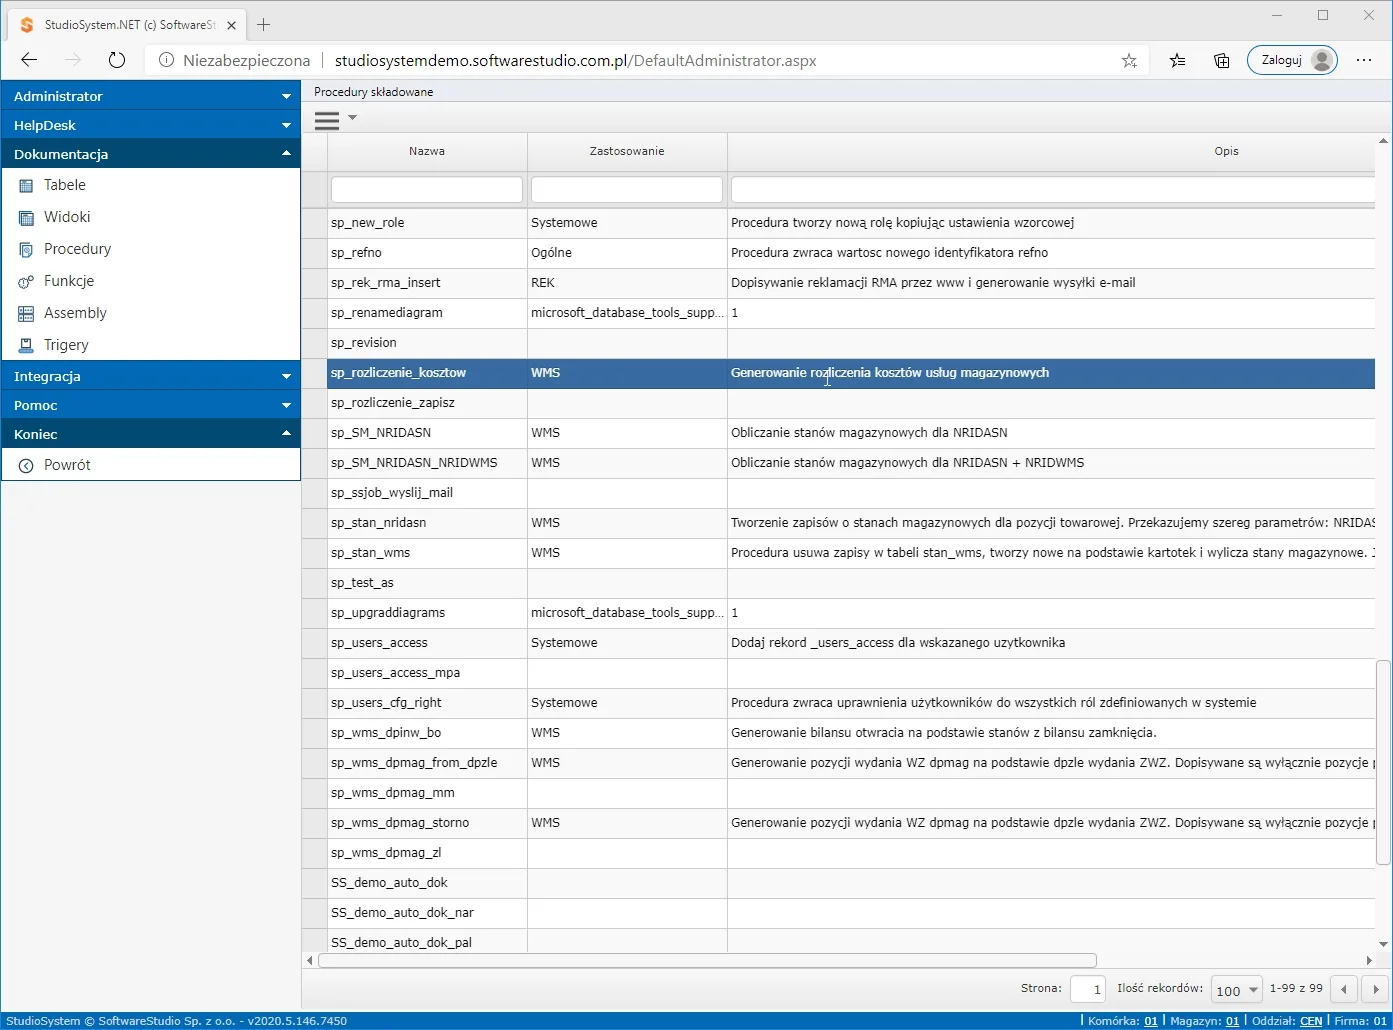Sort by the Nazwa column header
Screen dimensions: 1393x1030
[427, 151]
